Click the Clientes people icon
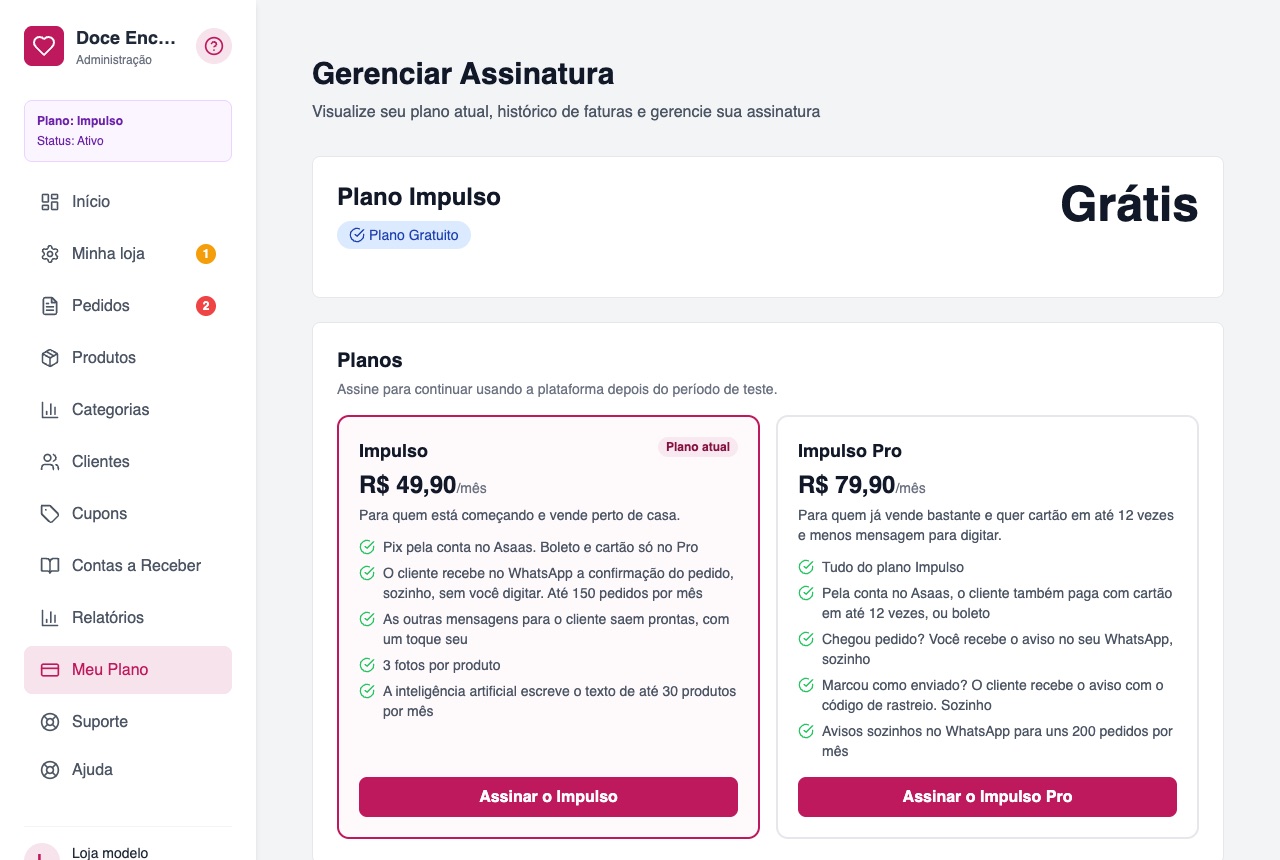Screen dimensions: 1280x860 [x=50, y=462]
